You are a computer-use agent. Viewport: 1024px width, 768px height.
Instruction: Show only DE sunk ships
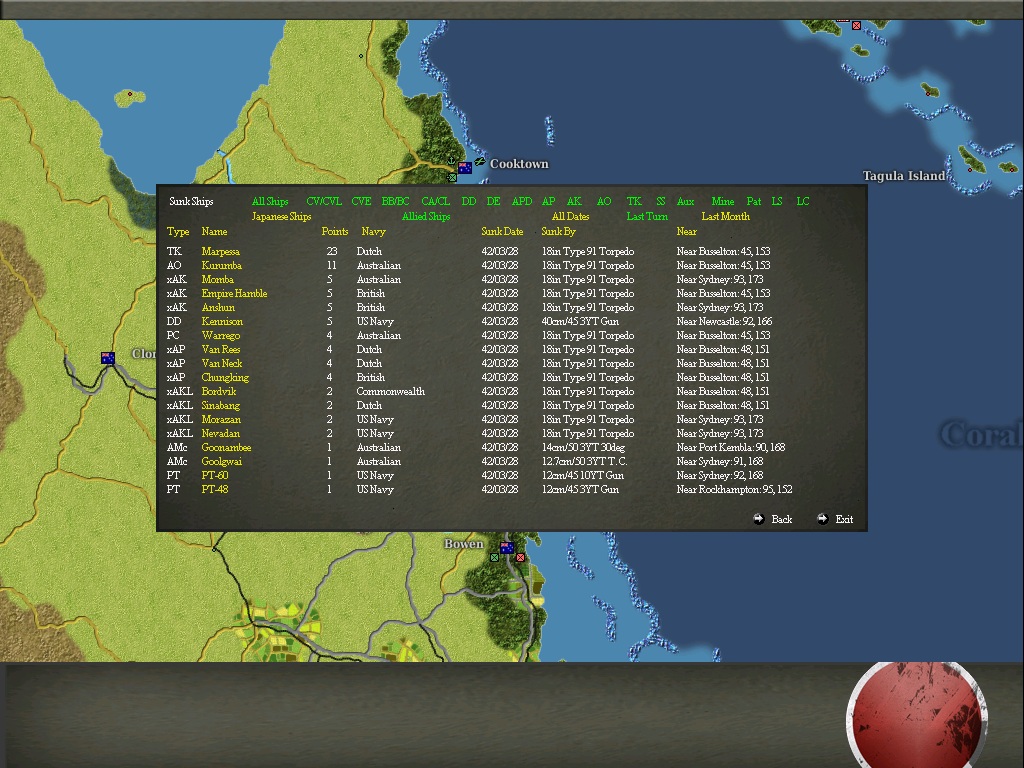494,201
